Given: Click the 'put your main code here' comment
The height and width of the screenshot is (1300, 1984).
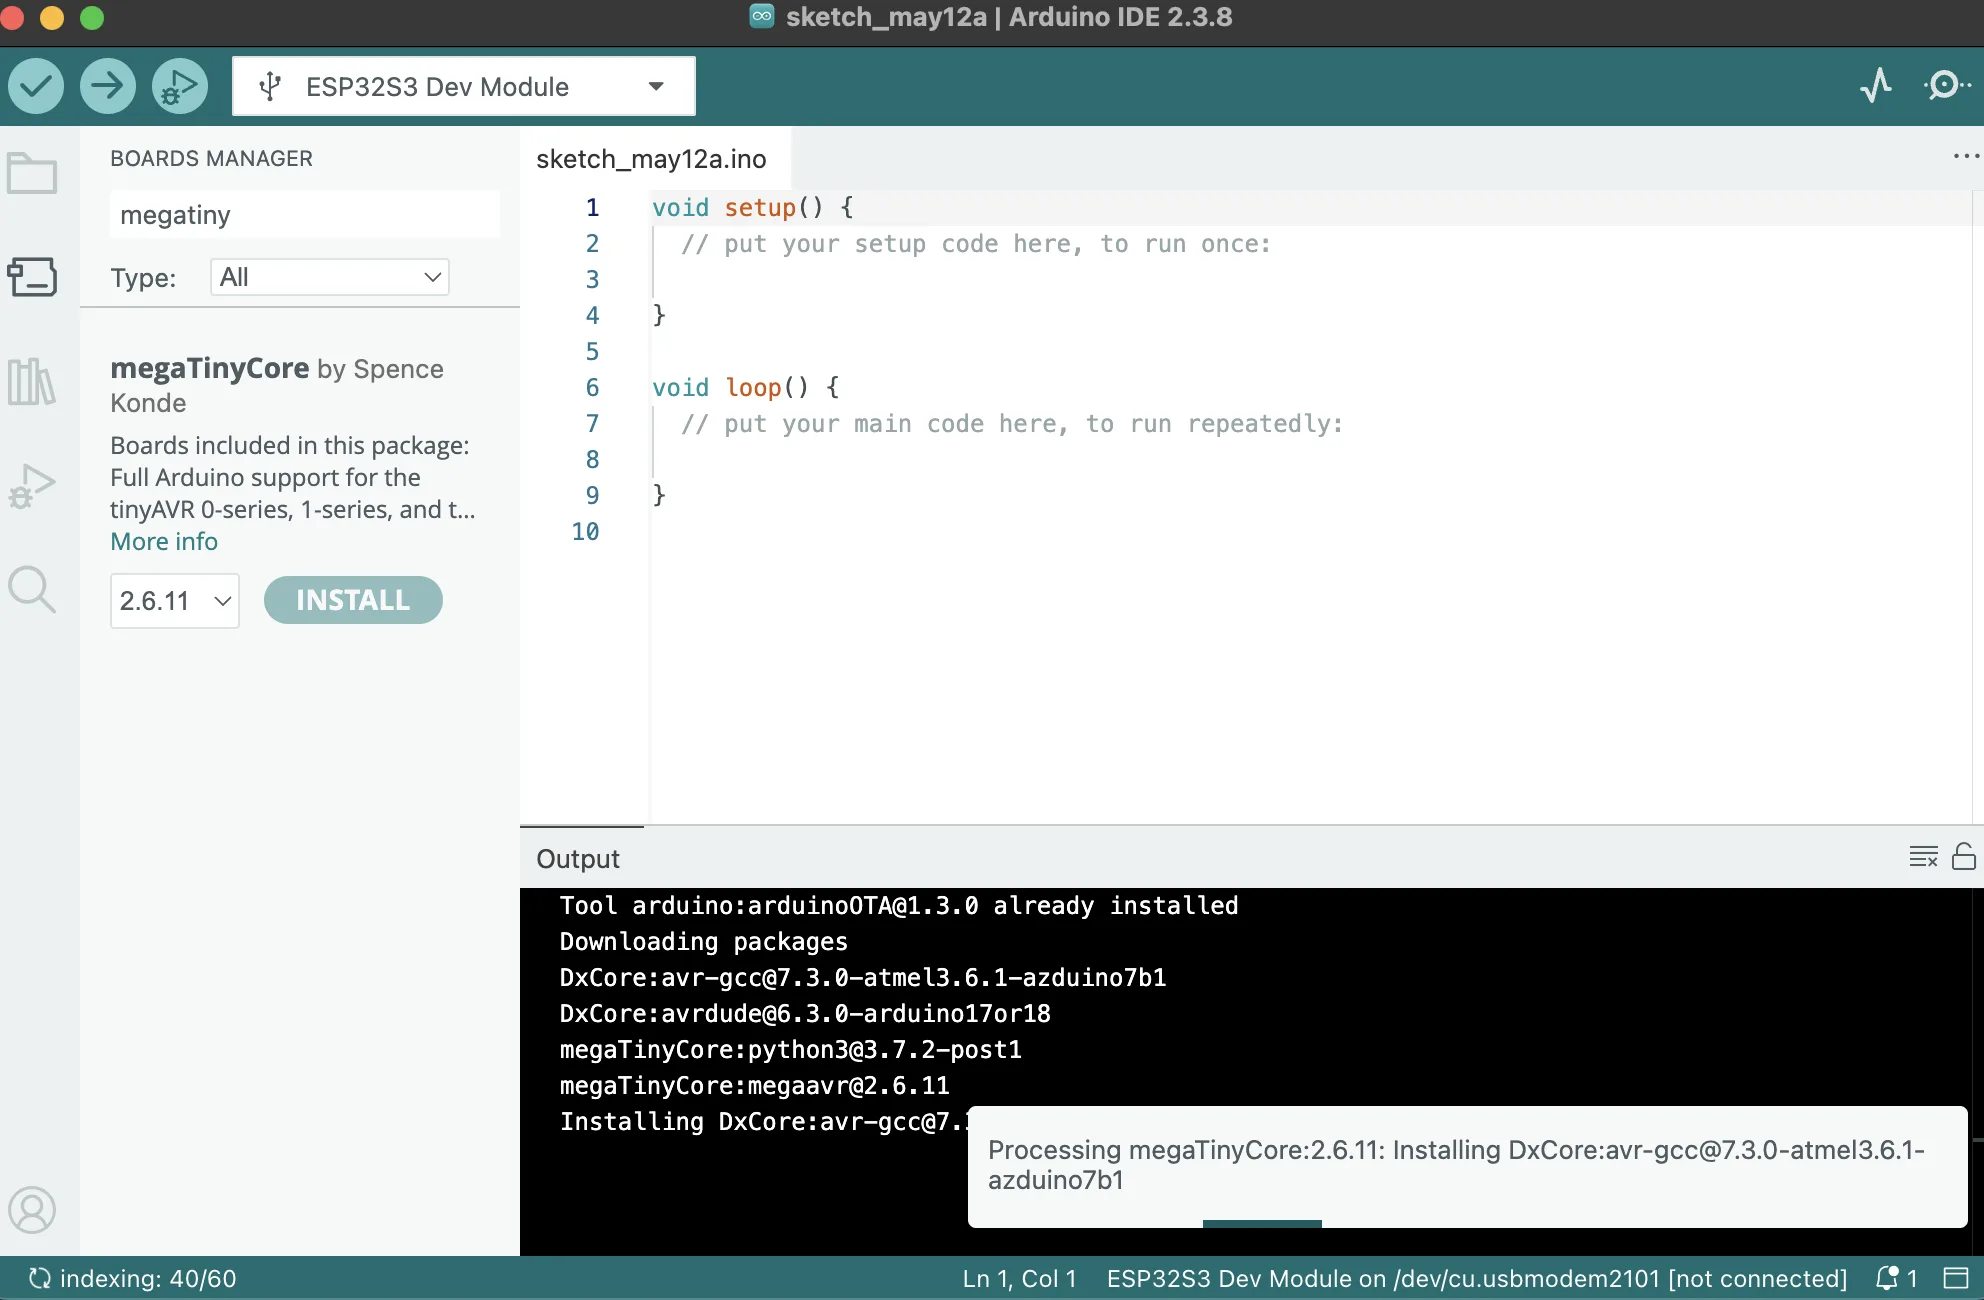Looking at the screenshot, I should (x=1012, y=424).
